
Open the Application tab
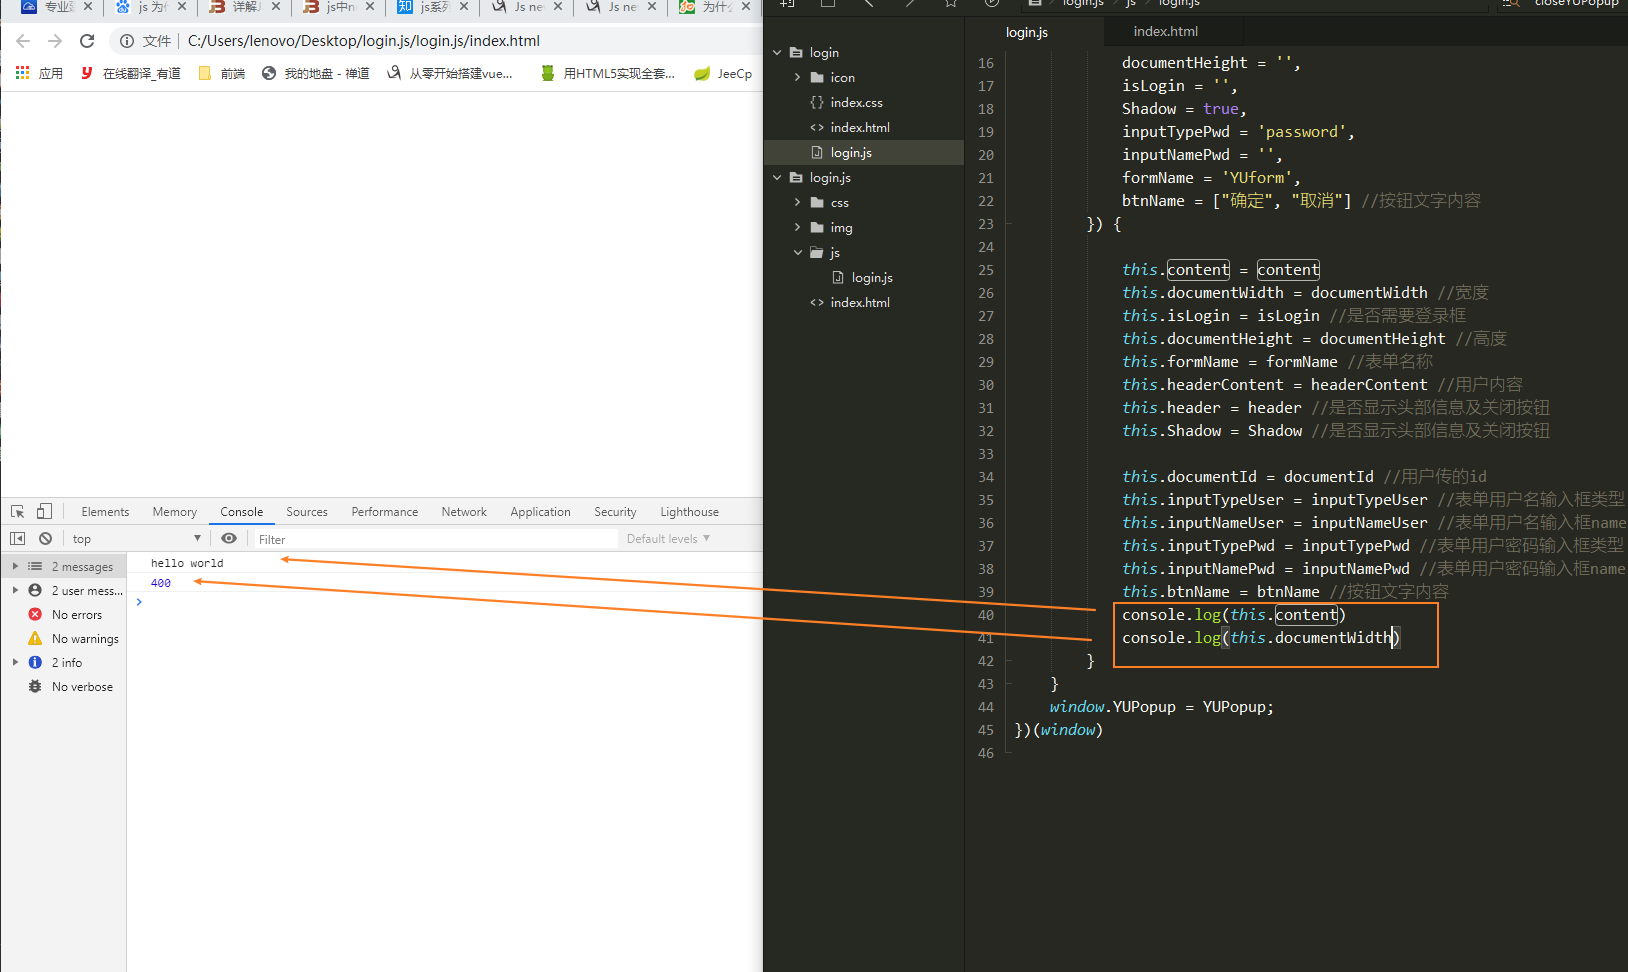[540, 511]
